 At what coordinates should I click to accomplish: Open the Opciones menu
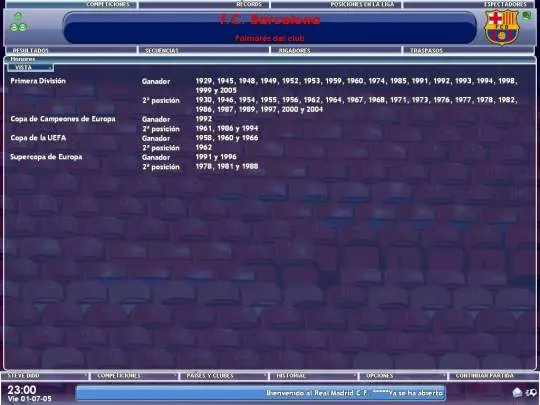point(403,376)
